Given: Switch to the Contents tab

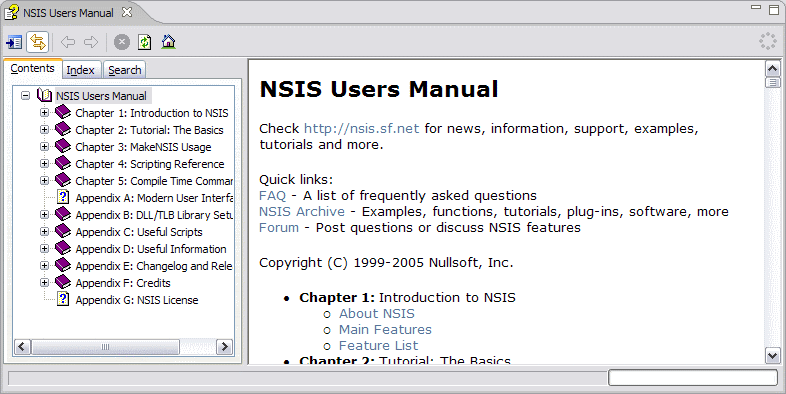Looking at the screenshot, I should 33,69.
